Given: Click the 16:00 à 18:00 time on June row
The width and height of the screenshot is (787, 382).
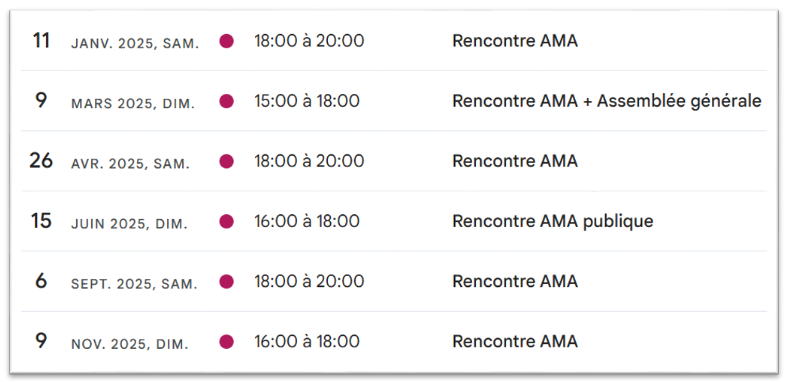Looking at the screenshot, I should click(x=307, y=221).
